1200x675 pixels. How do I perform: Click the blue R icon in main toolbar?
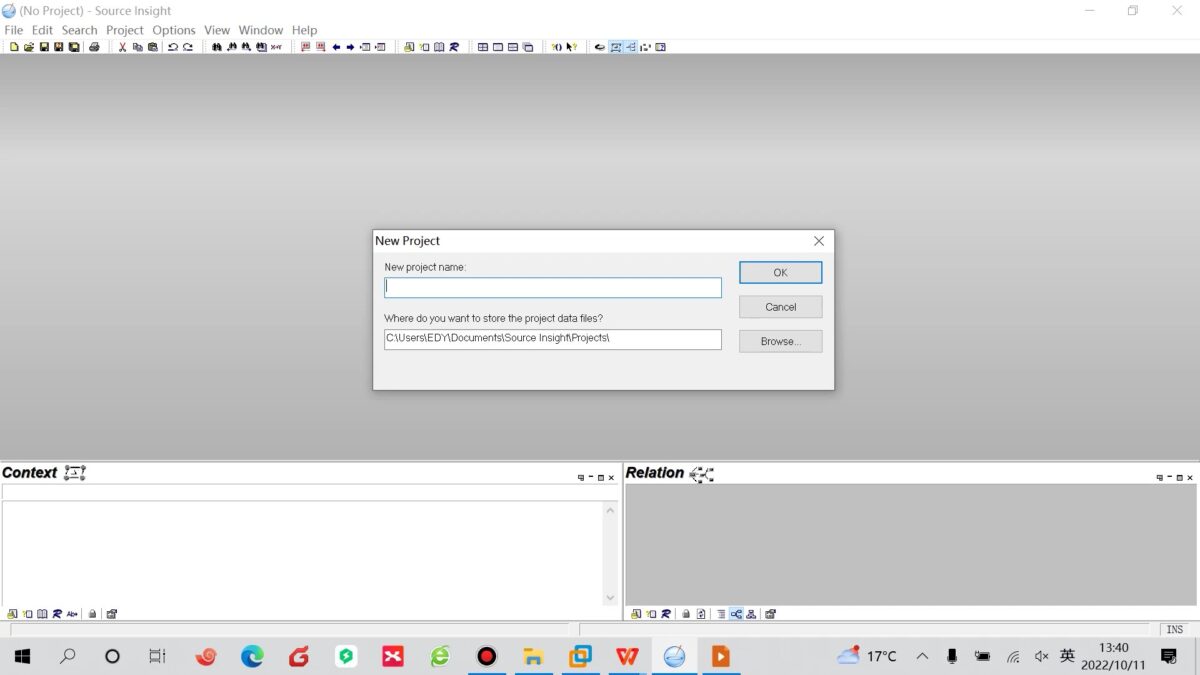[454, 47]
